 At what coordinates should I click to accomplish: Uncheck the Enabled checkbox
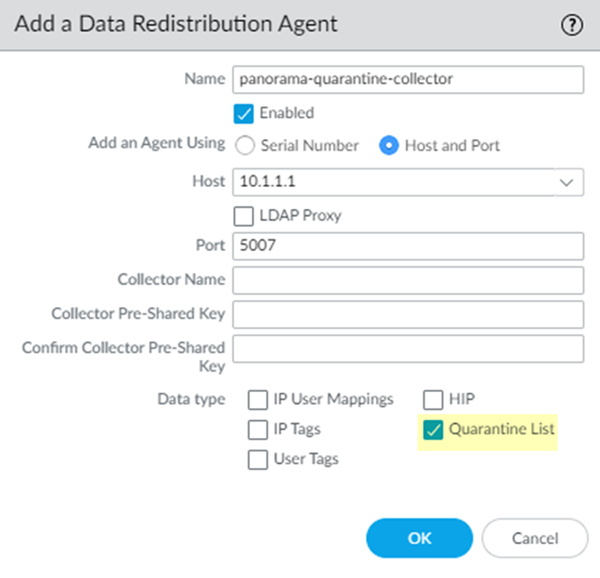click(243, 113)
